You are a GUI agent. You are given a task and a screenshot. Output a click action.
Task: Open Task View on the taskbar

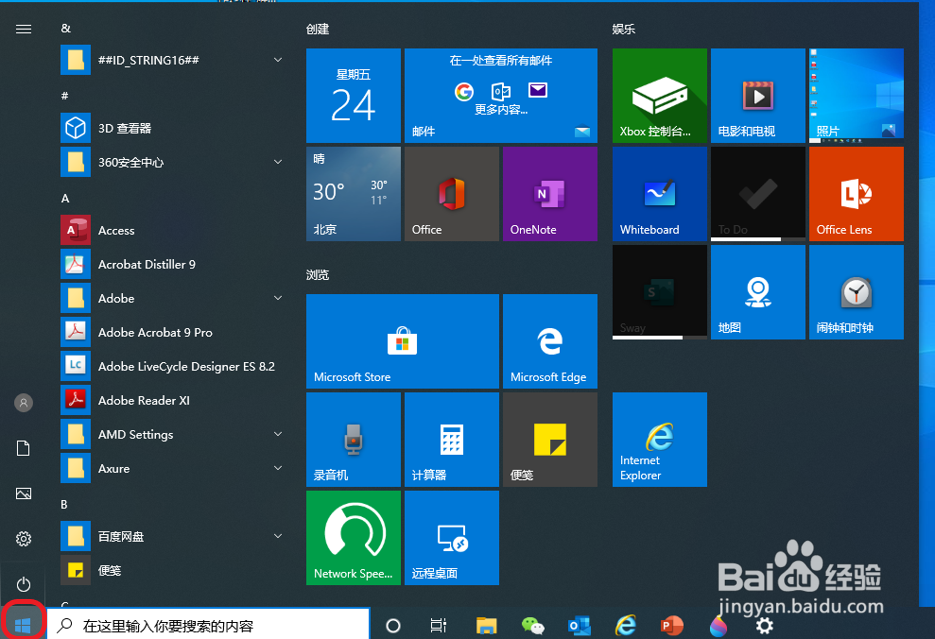[x=438, y=625]
